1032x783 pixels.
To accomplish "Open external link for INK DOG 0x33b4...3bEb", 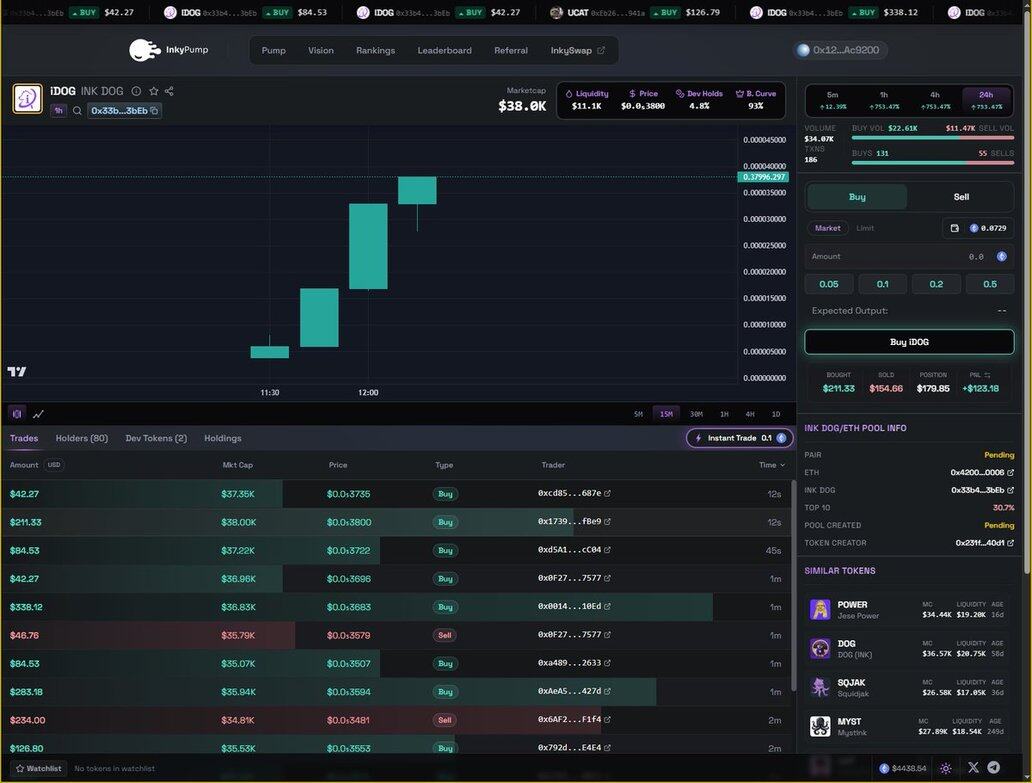I will [1010, 490].
